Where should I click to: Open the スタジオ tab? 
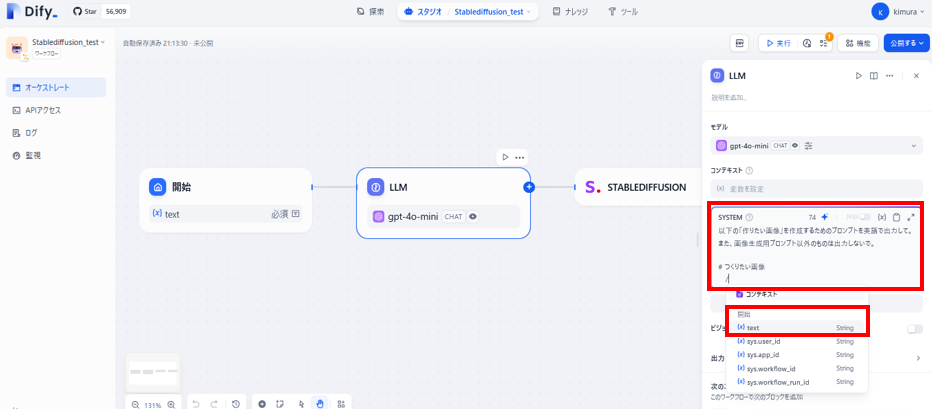pyautogui.click(x=424, y=11)
